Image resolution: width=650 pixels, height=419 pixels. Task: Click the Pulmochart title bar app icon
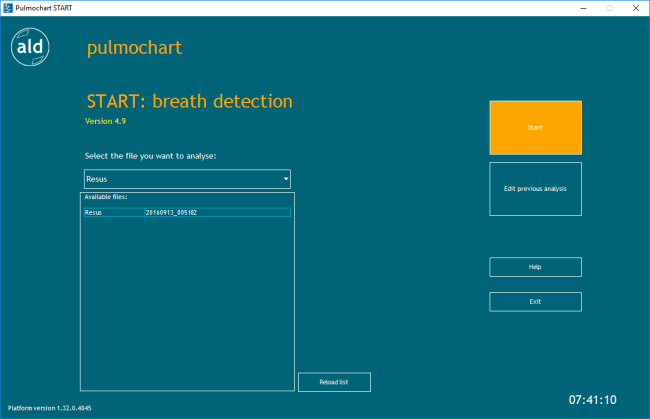click(x=8, y=7)
